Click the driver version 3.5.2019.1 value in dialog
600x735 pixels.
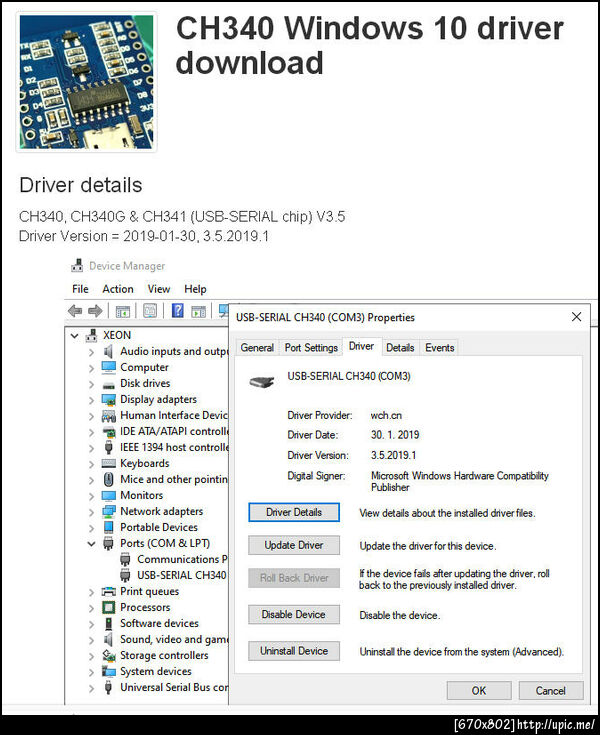(x=393, y=455)
